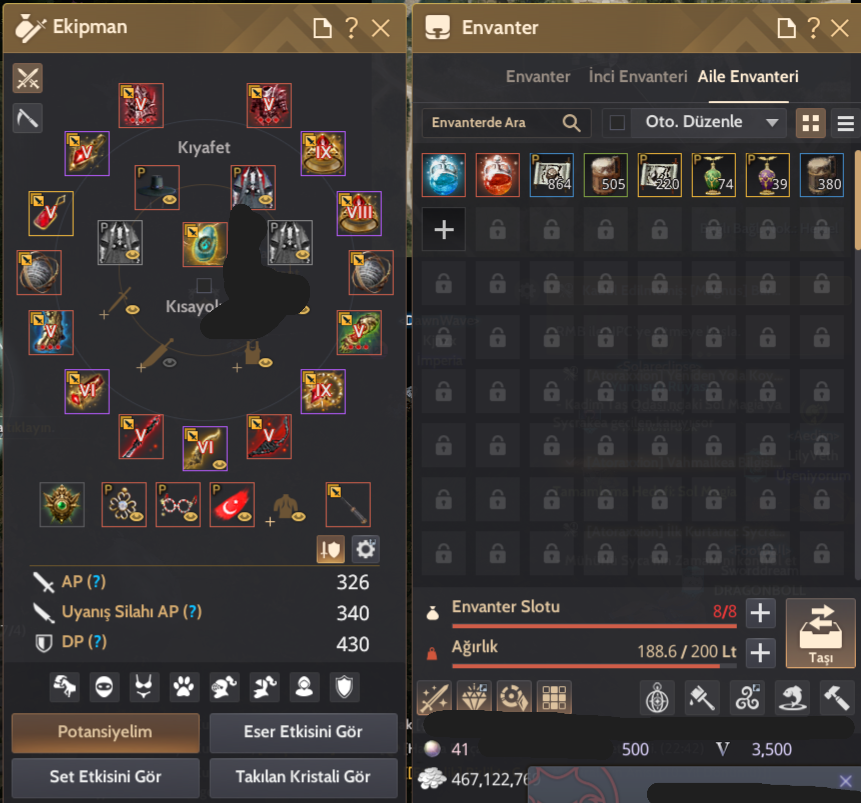The width and height of the screenshot is (861, 803).
Task: Switch to İnci Envanteri tab
Action: pyautogui.click(x=638, y=76)
